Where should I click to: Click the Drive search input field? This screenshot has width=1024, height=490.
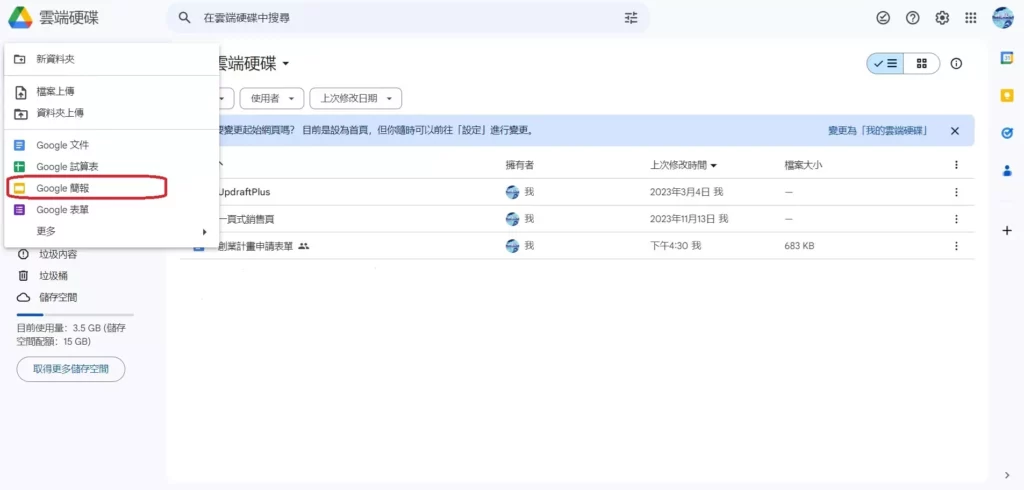tap(408, 18)
